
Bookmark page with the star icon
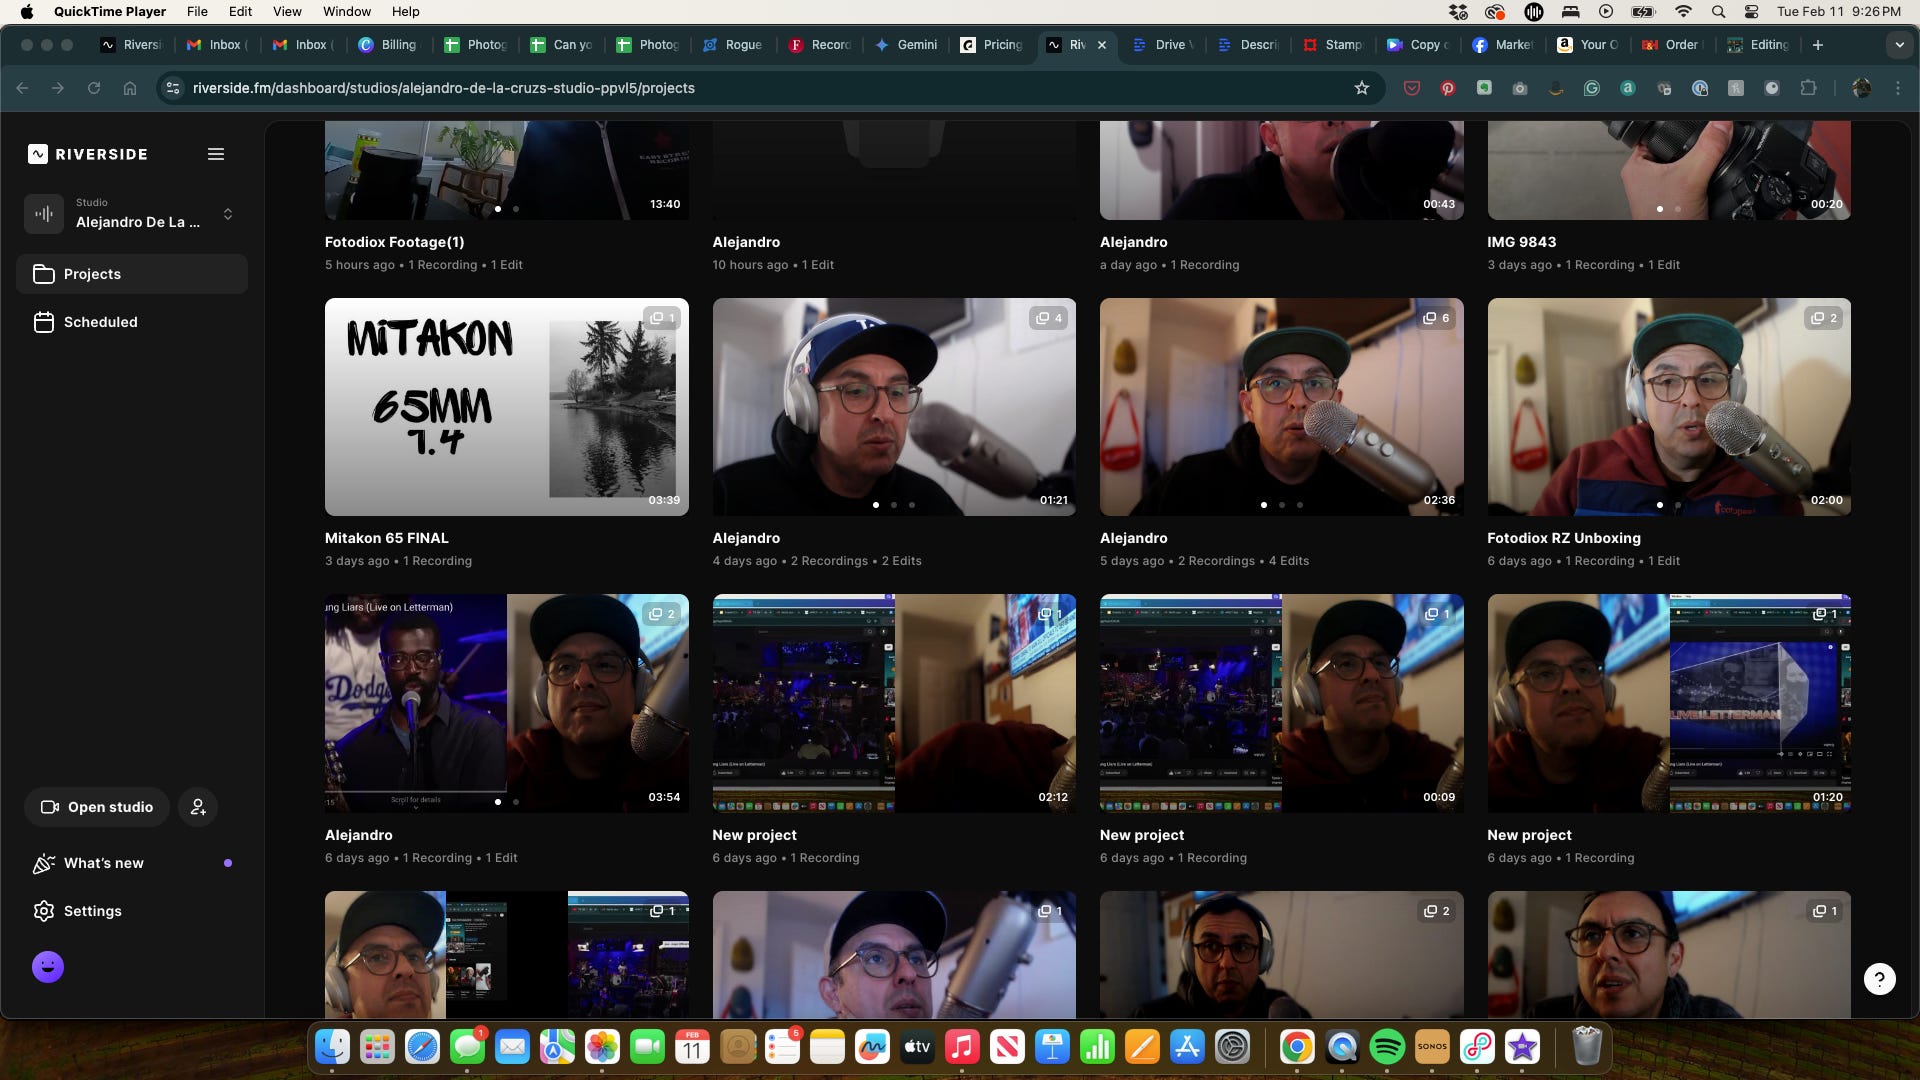tap(1361, 88)
